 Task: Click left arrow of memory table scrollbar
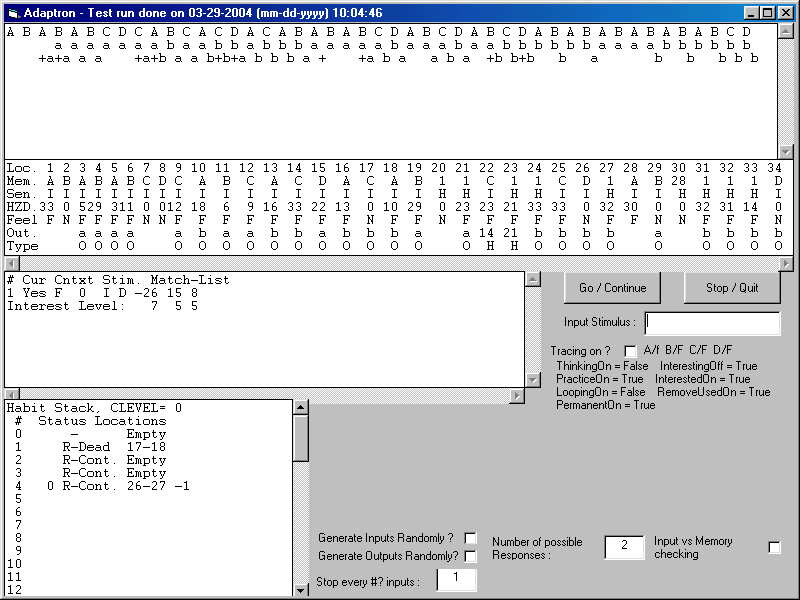(x=12, y=264)
